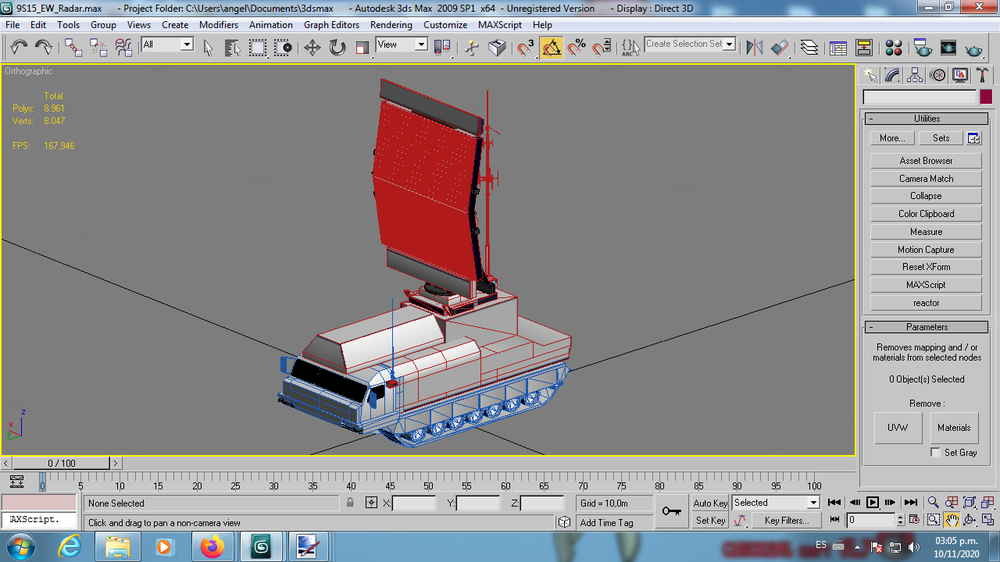Click the X coordinate input field
Image resolution: width=1000 pixels, height=562 pixels.
413,503
